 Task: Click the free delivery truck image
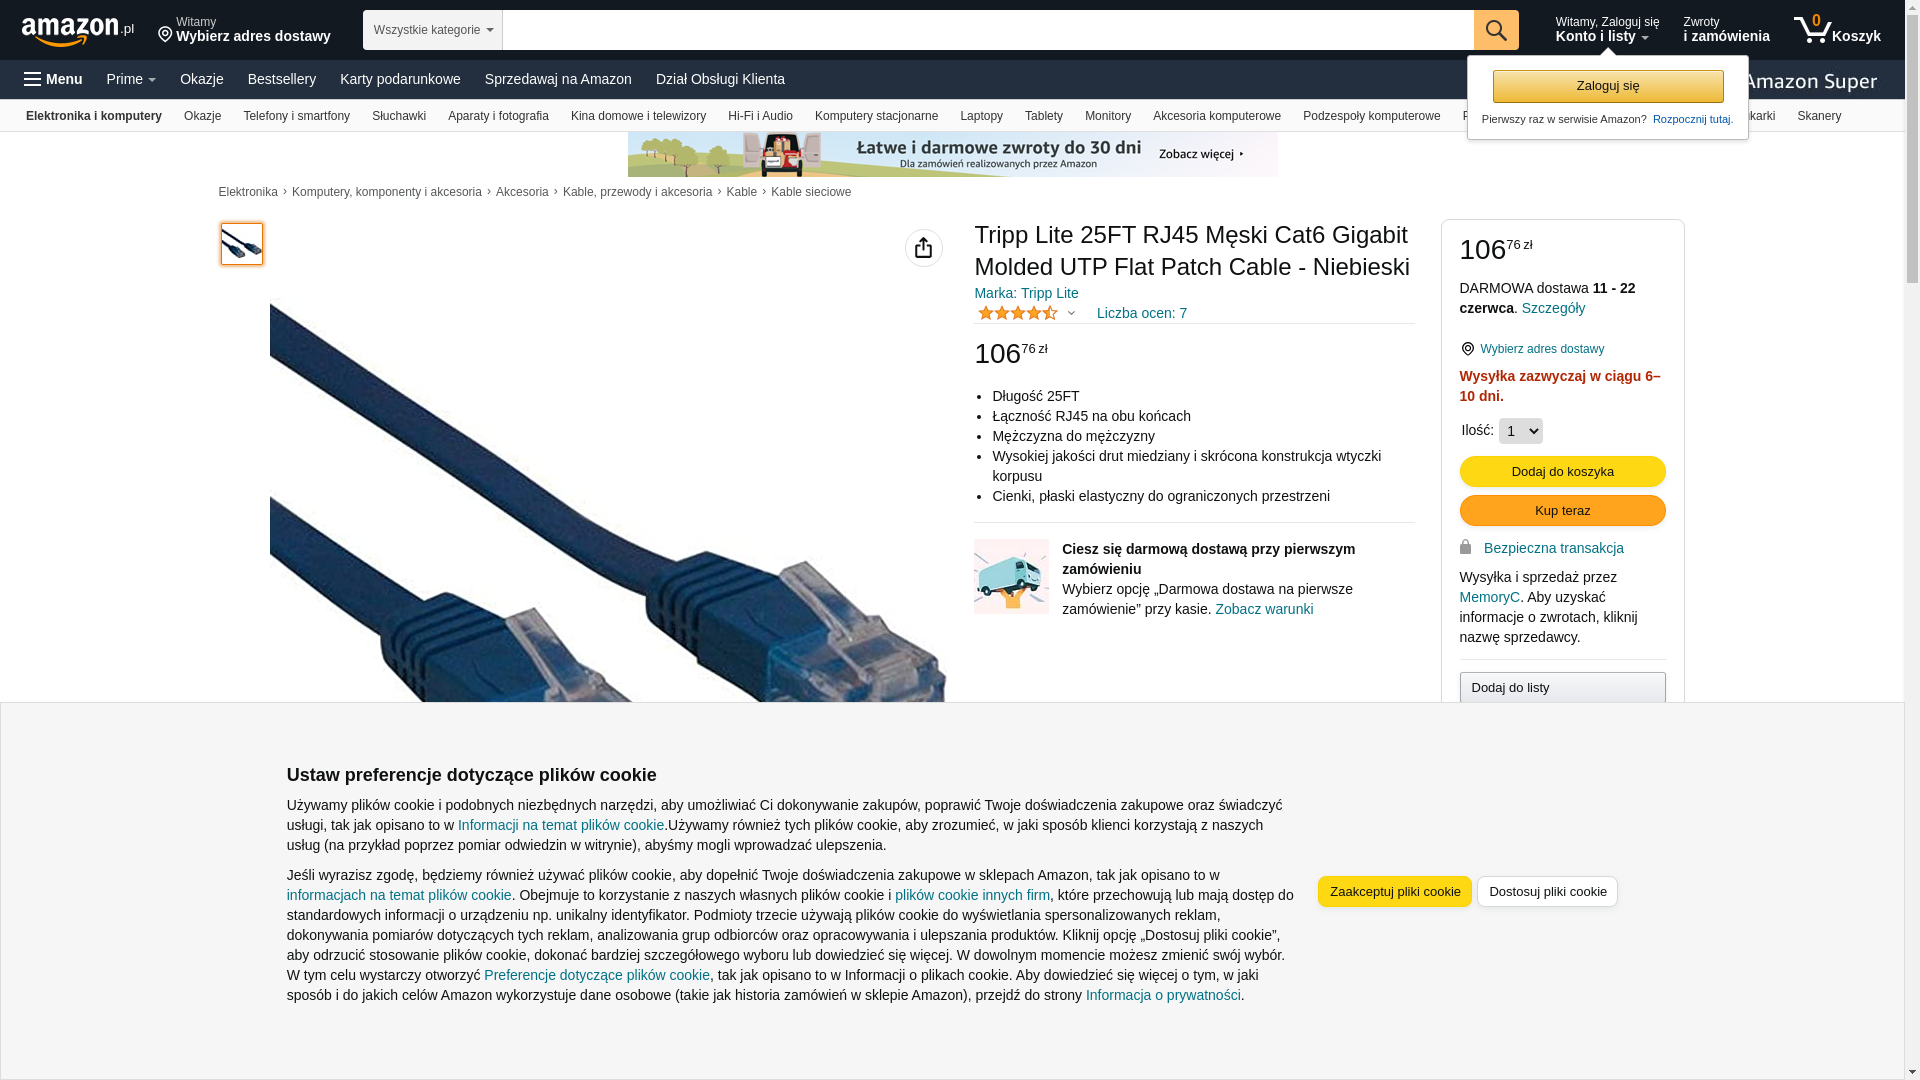pyautogui.click(x=1011, y=576)
